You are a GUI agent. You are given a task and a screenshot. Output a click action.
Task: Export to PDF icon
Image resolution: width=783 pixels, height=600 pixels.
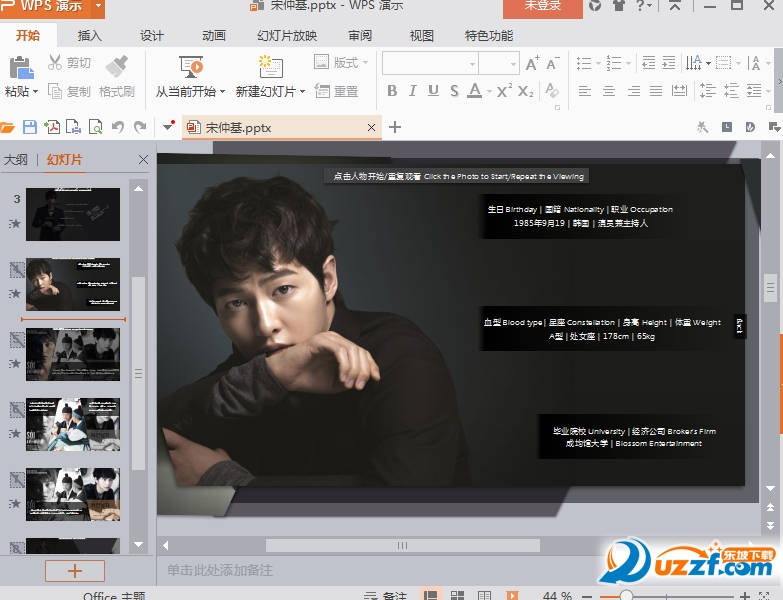coord(52,127)
